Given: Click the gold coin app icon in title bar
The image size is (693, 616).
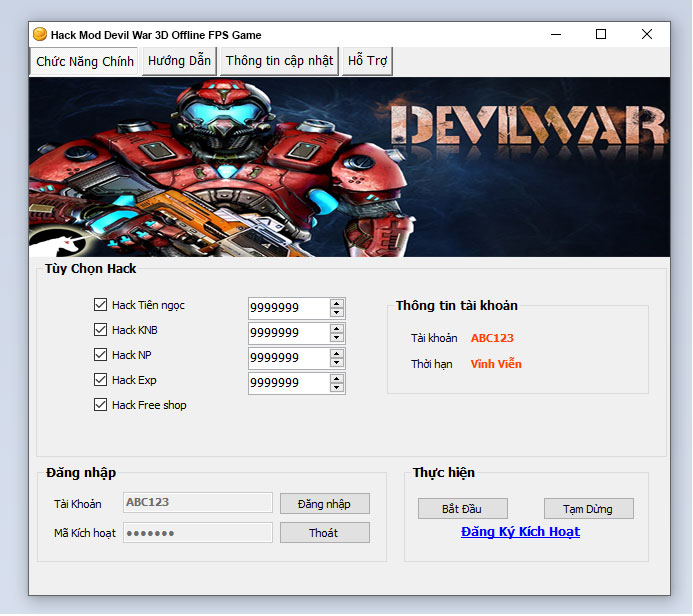Looking at the screenshot, I should (40, 34).
